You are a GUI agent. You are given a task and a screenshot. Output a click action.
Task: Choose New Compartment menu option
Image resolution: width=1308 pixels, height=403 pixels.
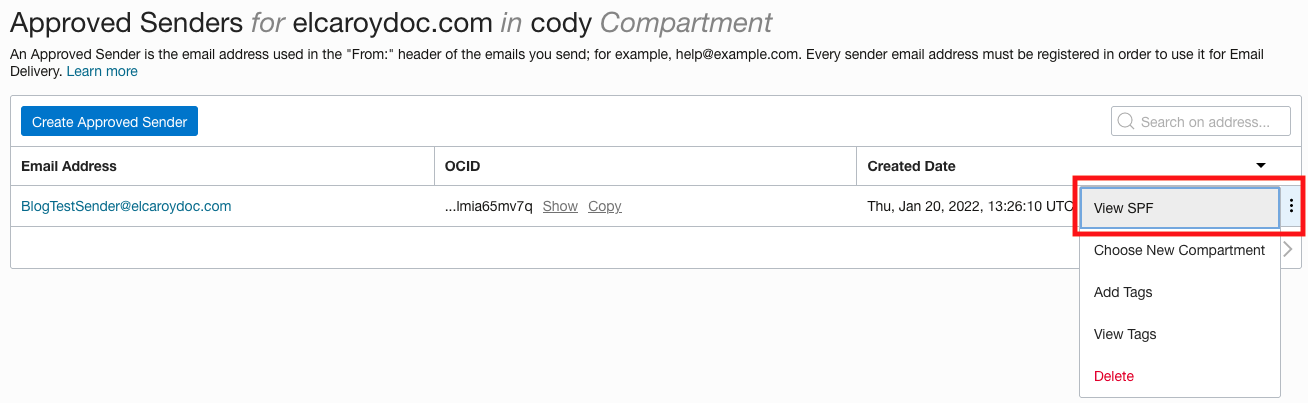click(1179, 250)
